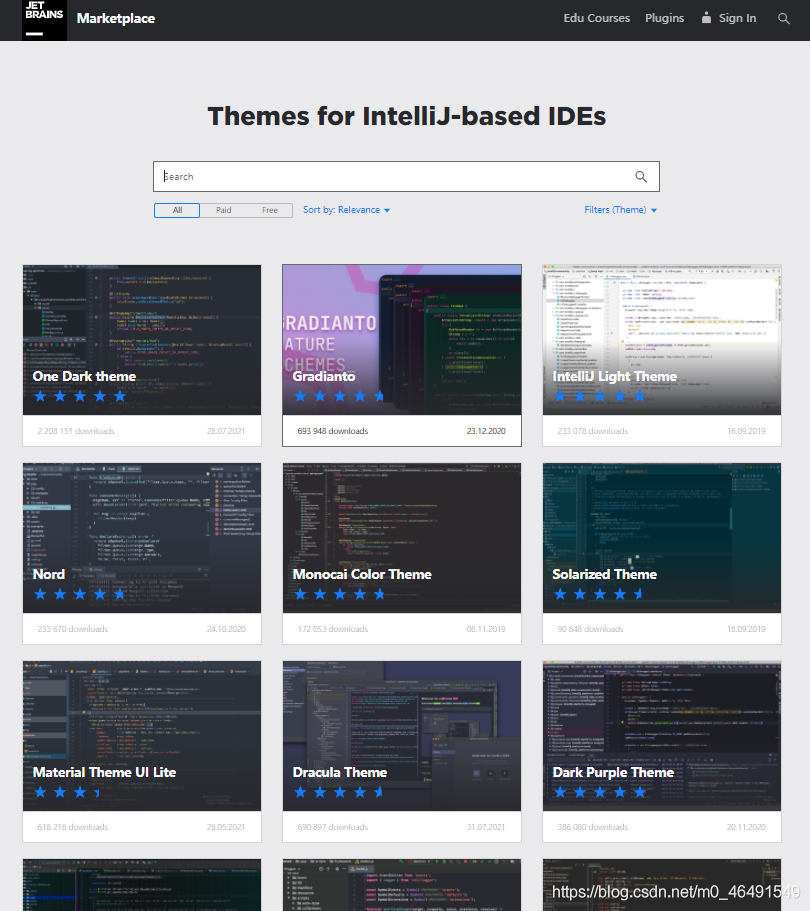Expand the Sort by: Relevance dropdown
The image size is (810, 911).
click(346, 210)
